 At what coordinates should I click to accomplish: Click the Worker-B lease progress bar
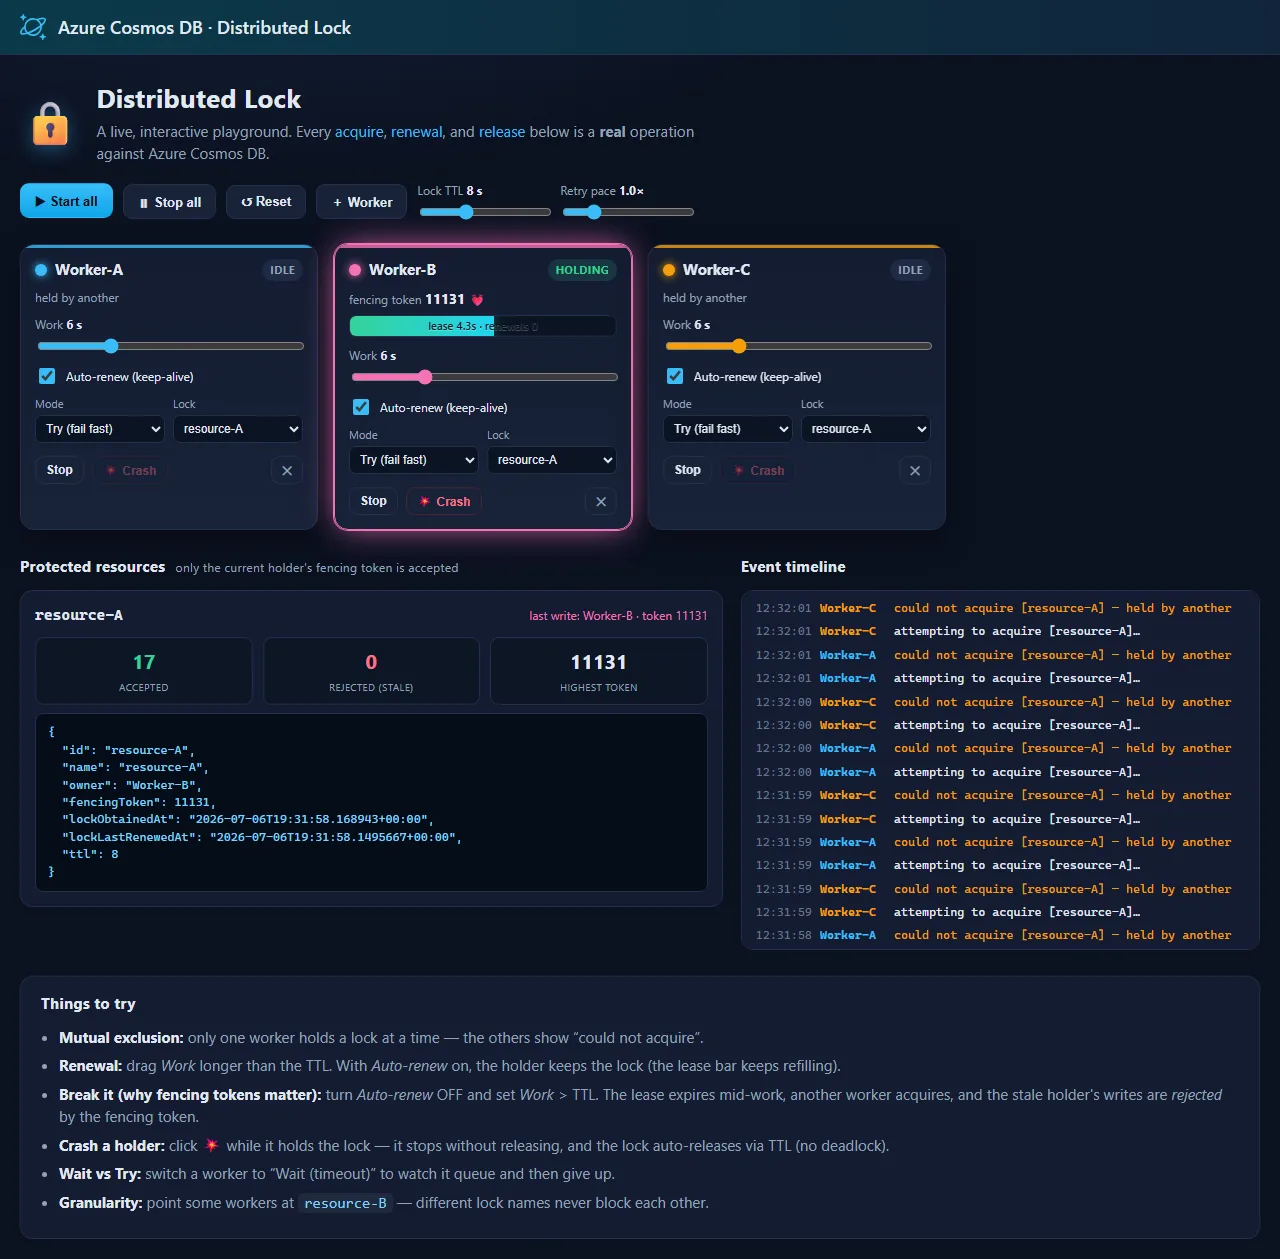[x=483, y=326]
